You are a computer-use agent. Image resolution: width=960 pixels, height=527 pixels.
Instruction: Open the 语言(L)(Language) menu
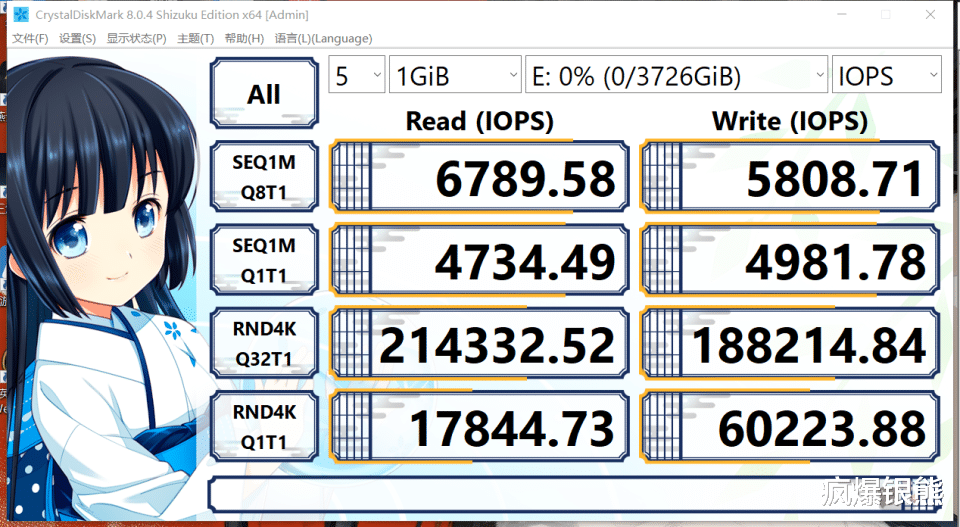click(323, 39)
